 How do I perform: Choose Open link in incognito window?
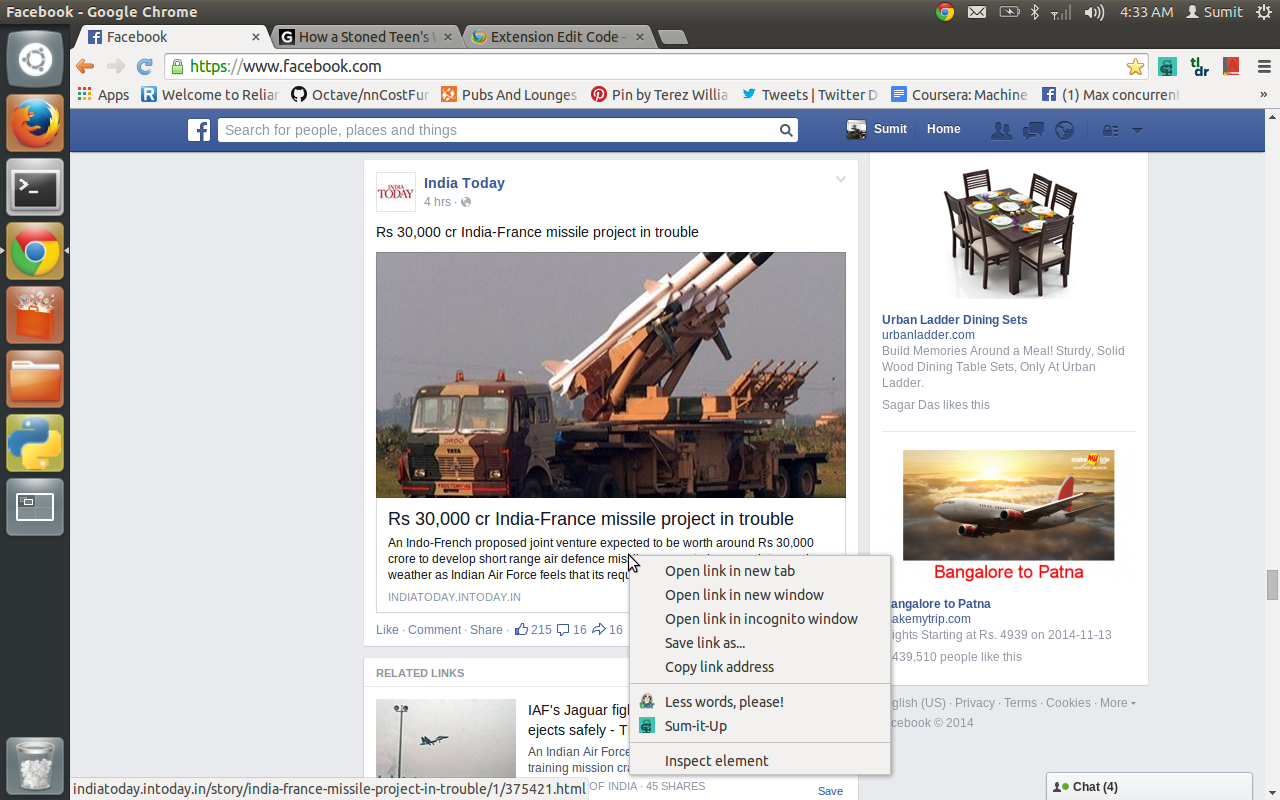760,619
